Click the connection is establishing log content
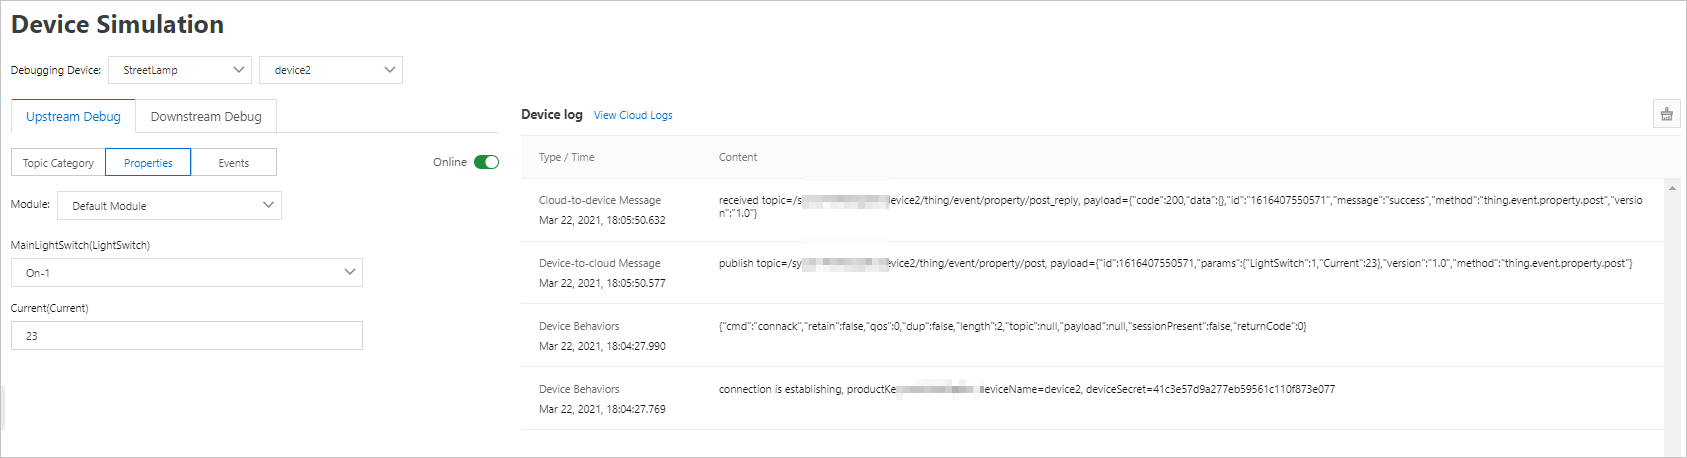 click(x=1027, y=389)
